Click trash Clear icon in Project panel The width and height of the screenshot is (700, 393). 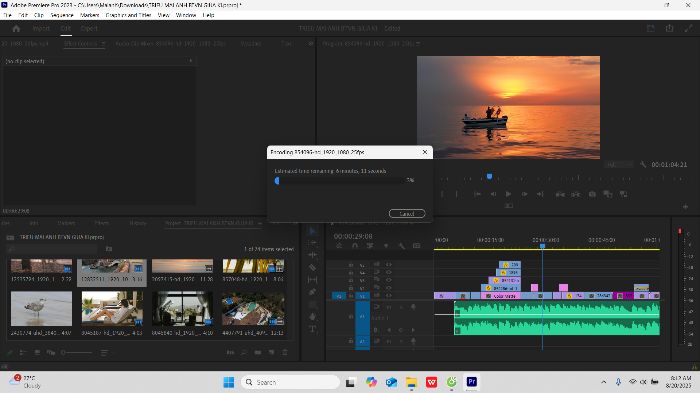click(285, 352)
